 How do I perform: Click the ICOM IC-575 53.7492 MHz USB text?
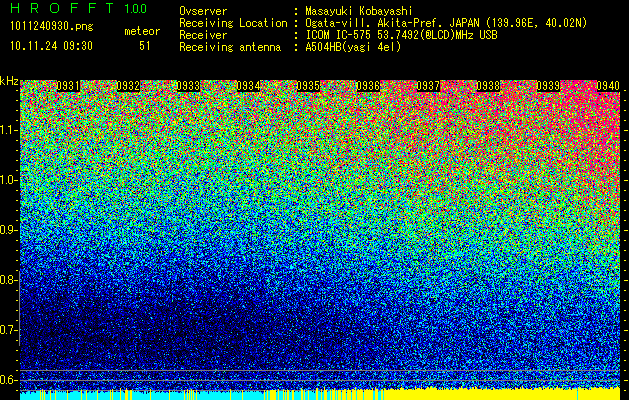[x=401, y=35]
